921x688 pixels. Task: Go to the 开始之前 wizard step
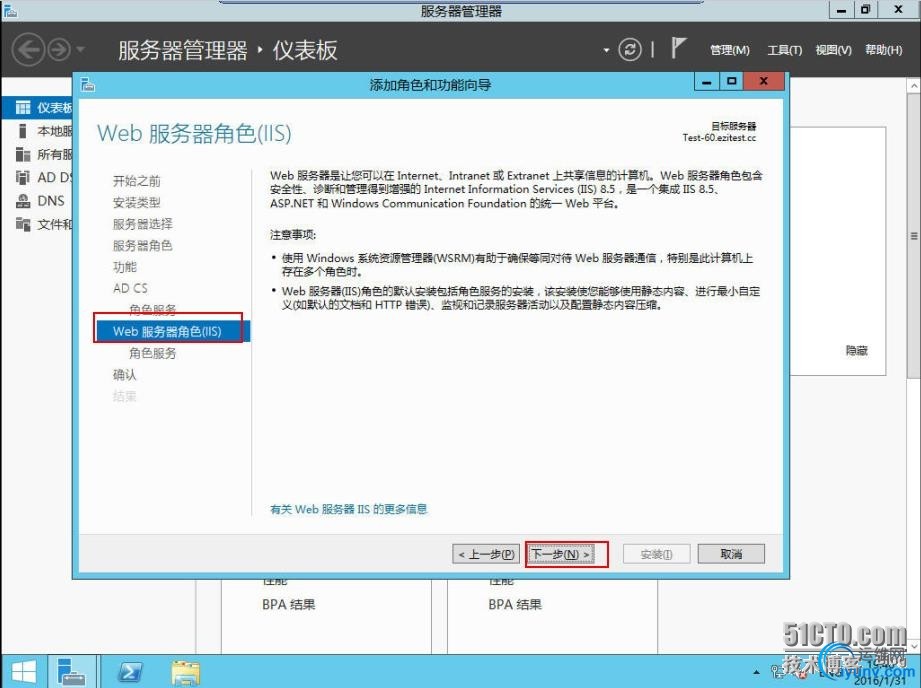[137, 181]
